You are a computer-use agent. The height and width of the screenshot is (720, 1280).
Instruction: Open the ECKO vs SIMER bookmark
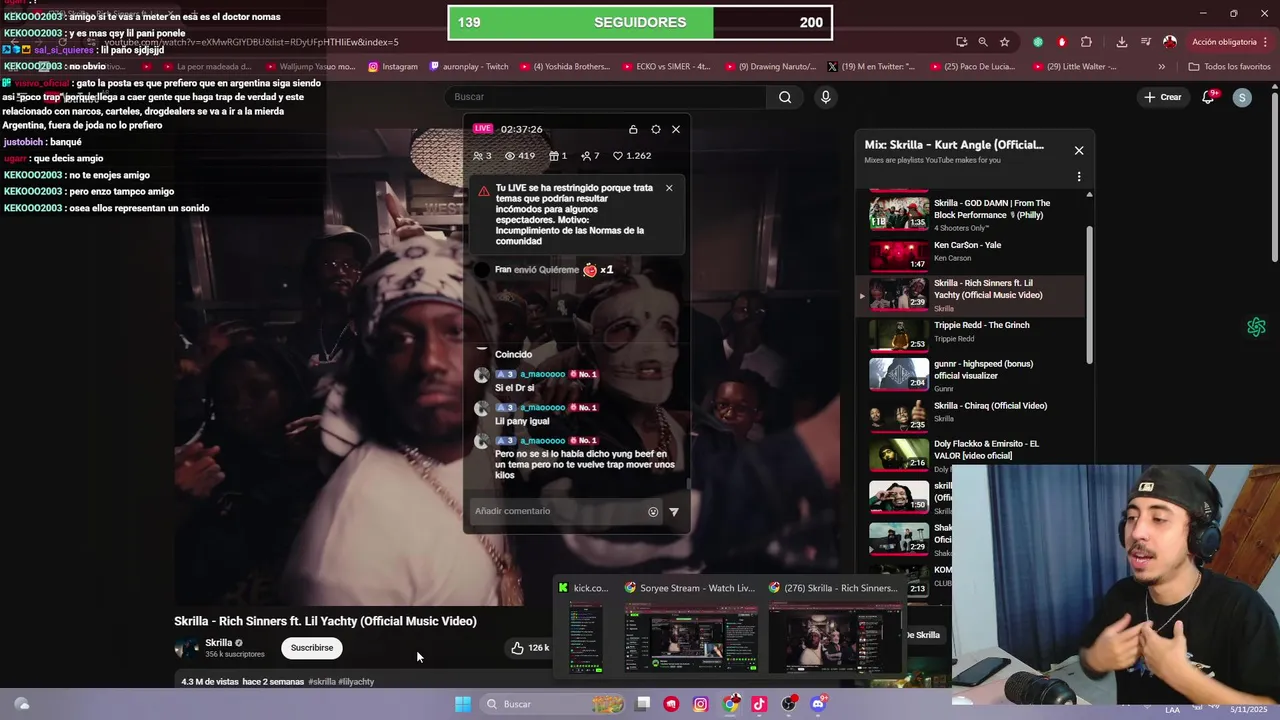666,67
